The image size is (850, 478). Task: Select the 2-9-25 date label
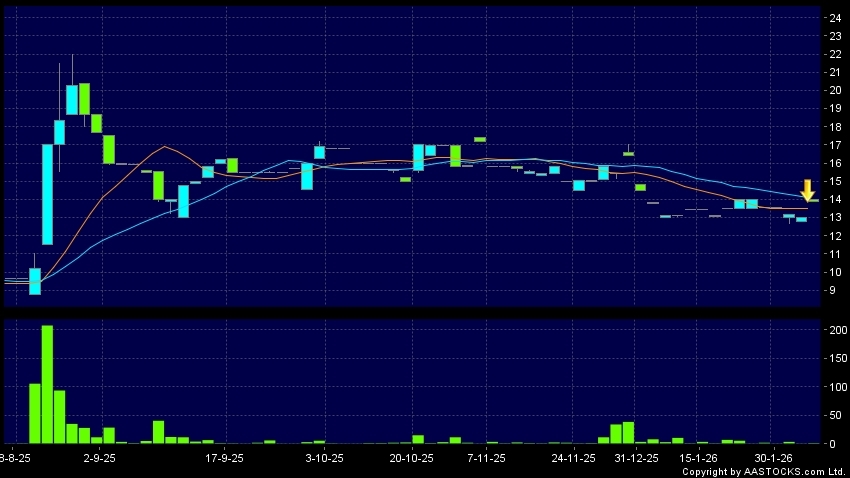pos(98,457)
